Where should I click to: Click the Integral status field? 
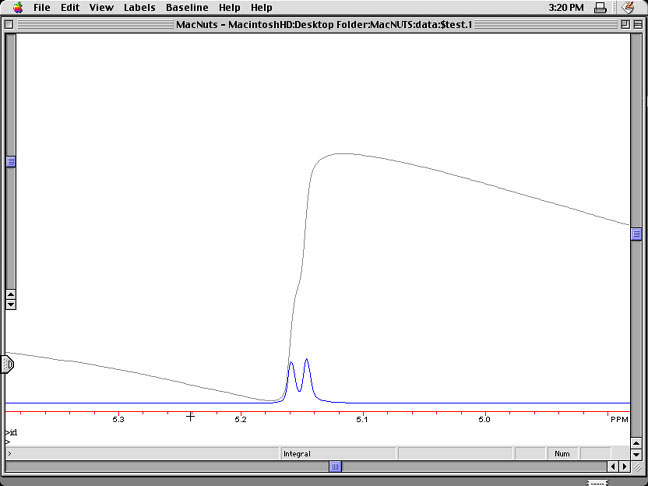point(296,453)
